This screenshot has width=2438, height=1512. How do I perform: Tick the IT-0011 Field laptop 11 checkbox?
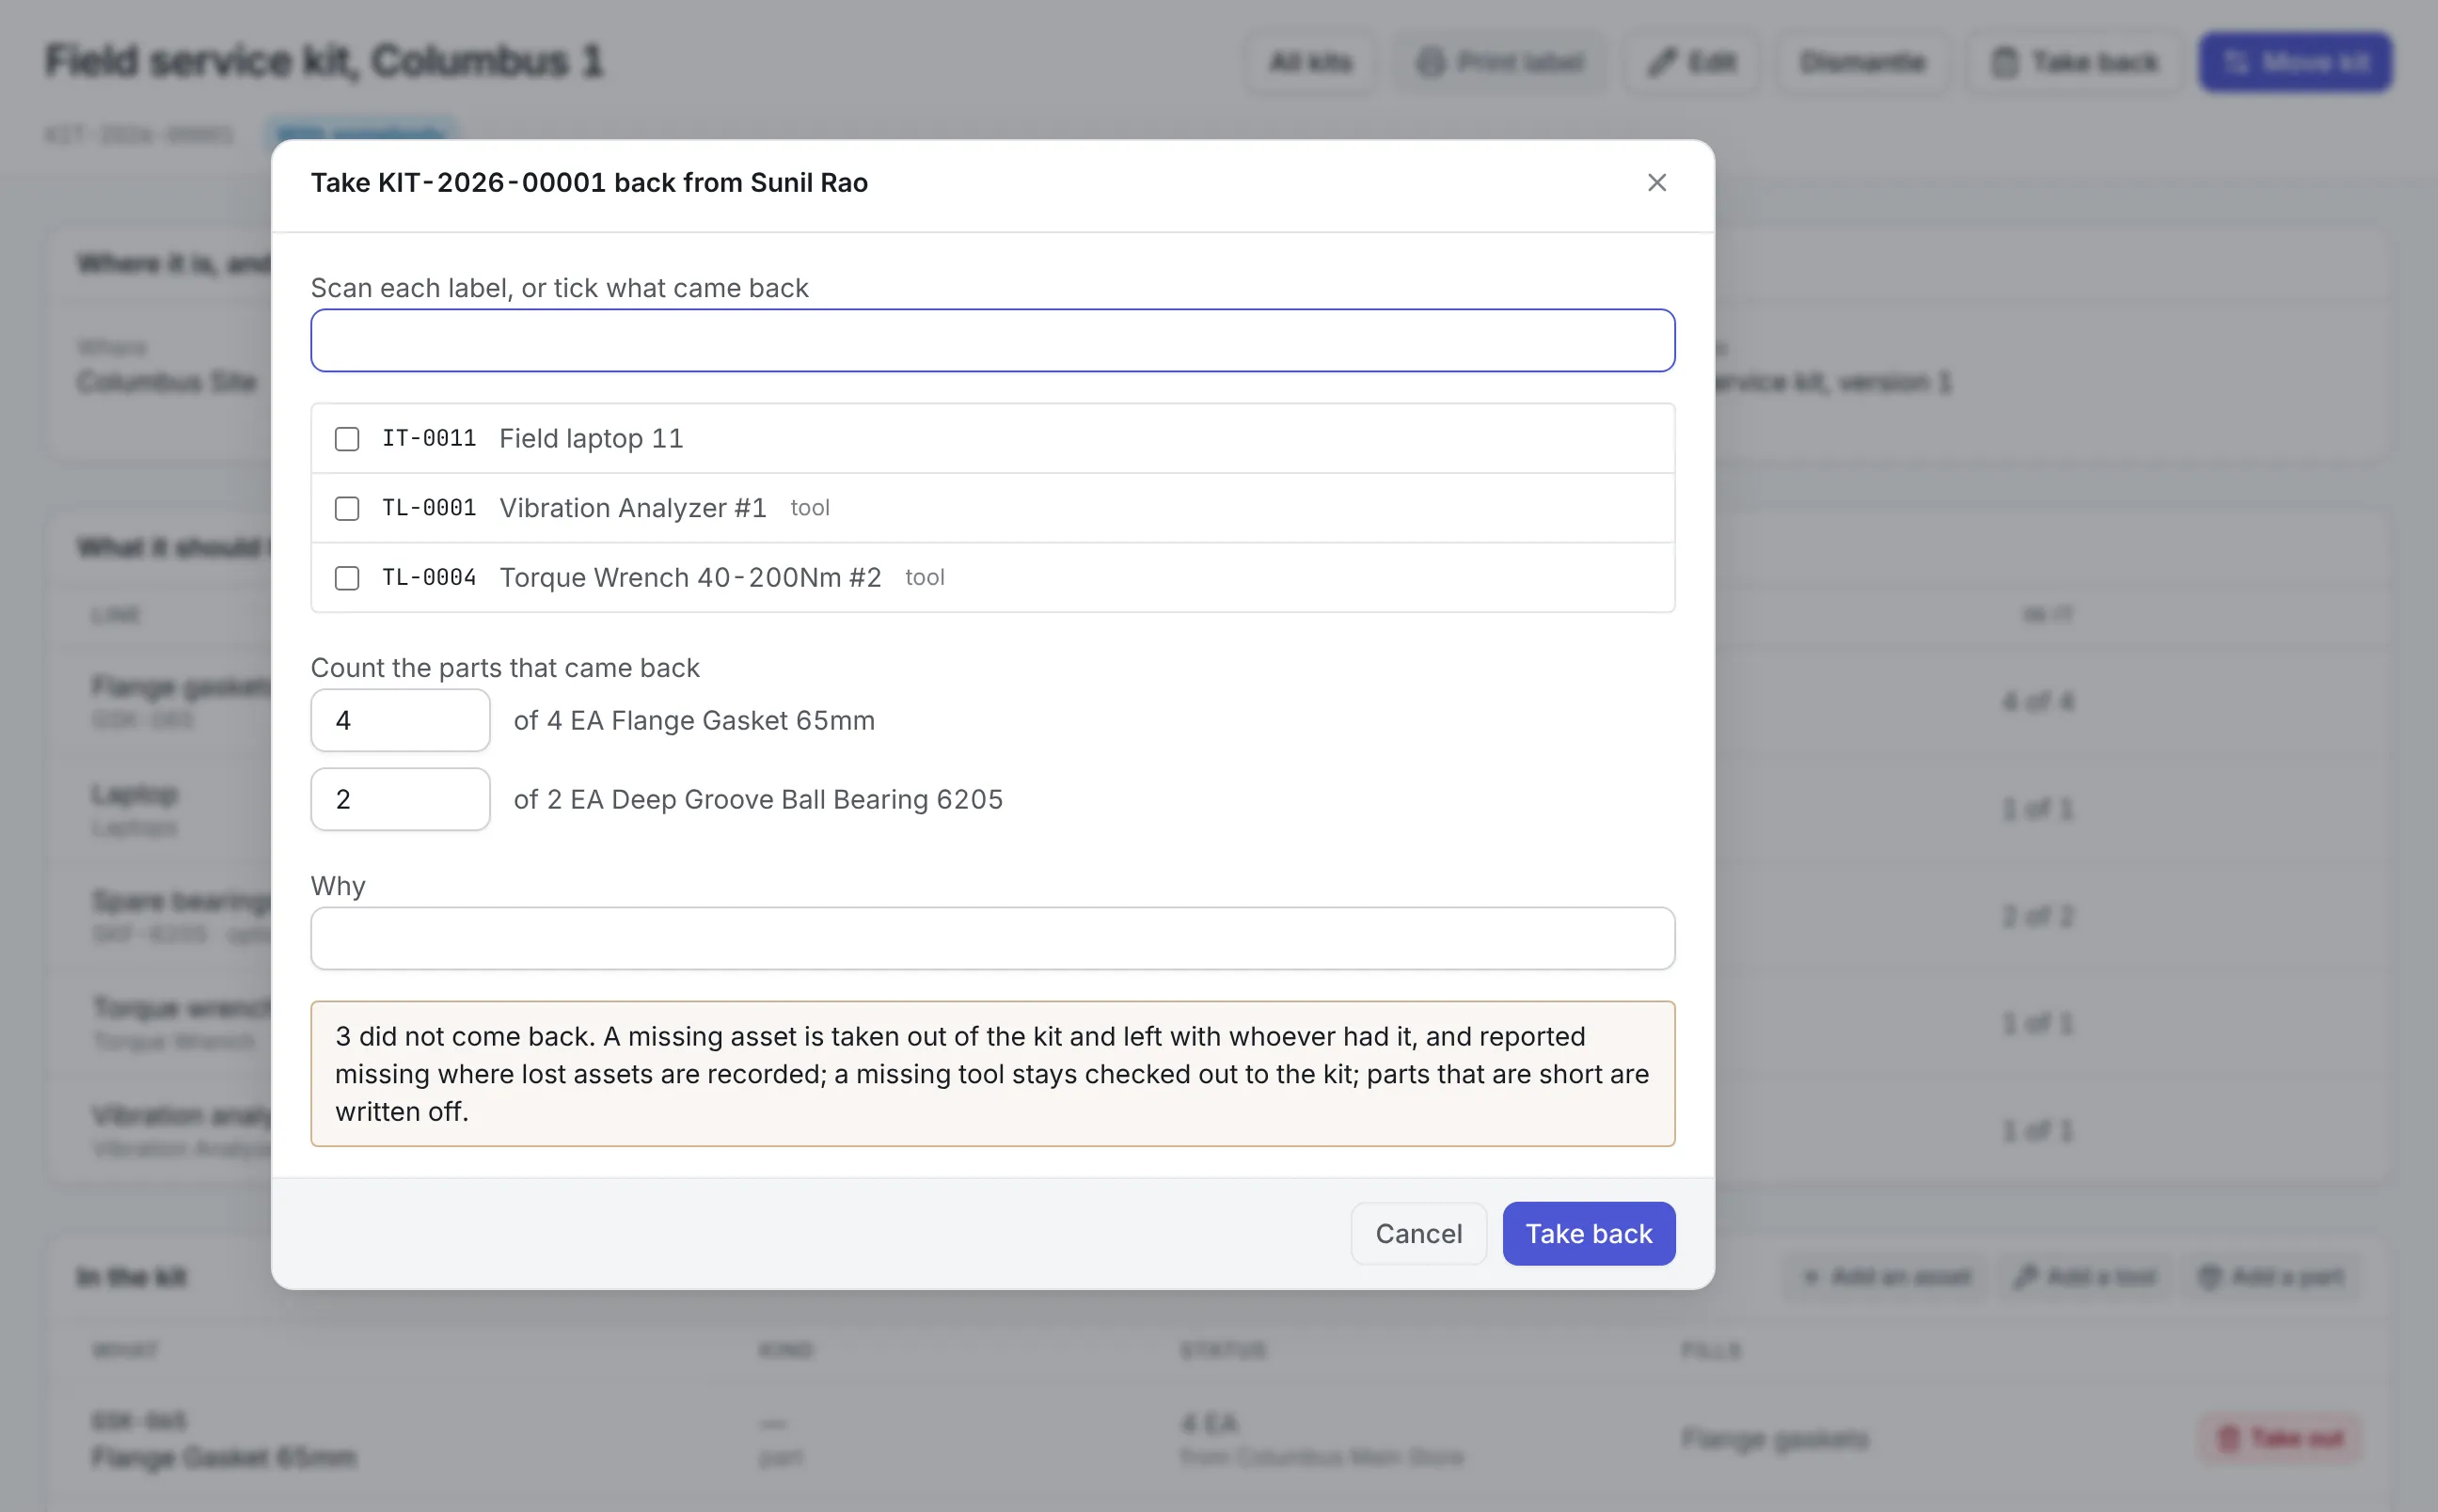coord(347,439)
